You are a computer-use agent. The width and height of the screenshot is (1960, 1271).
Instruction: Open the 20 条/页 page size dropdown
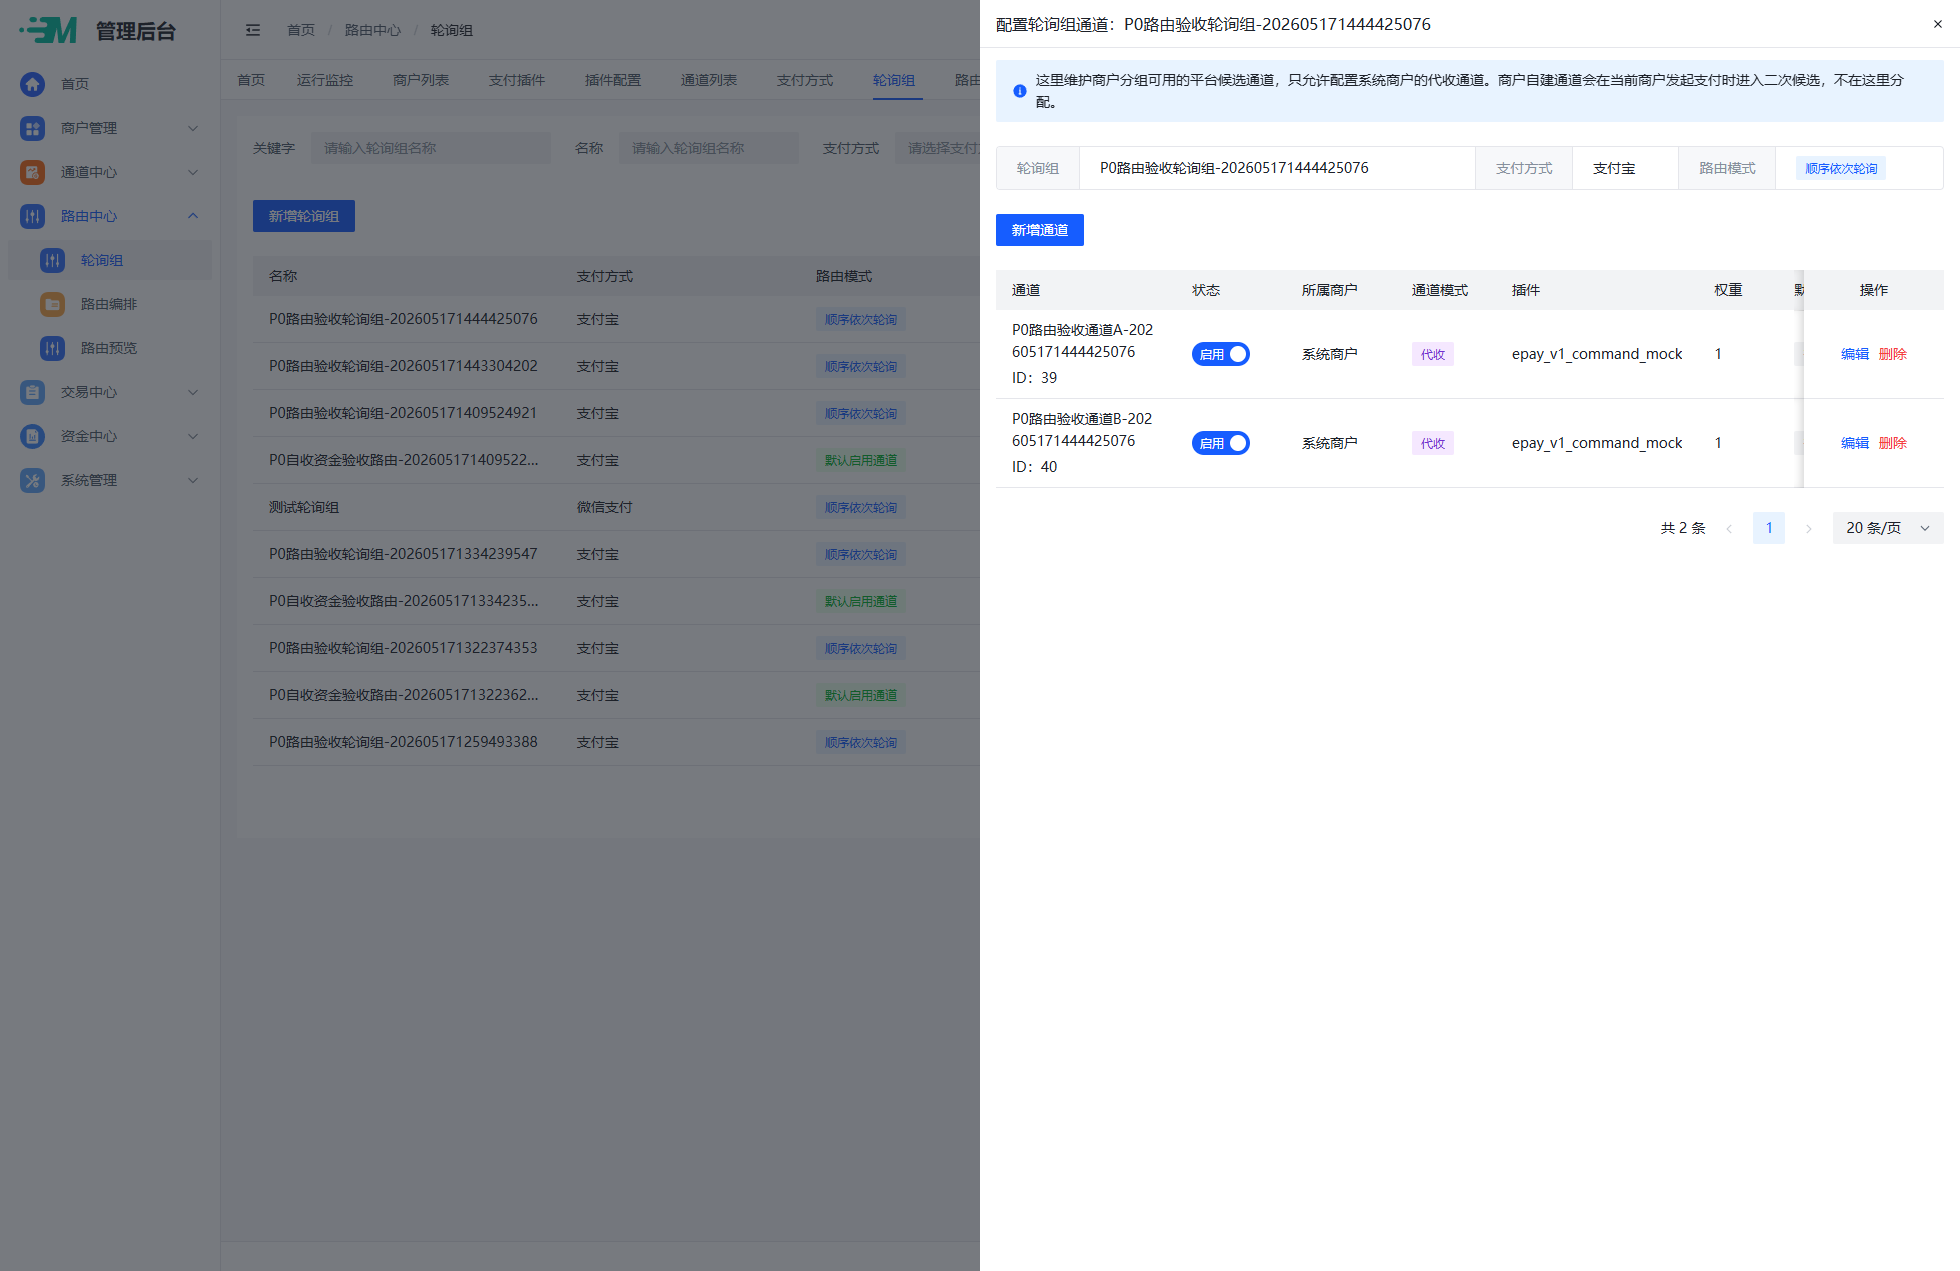tap(1887, 528)
